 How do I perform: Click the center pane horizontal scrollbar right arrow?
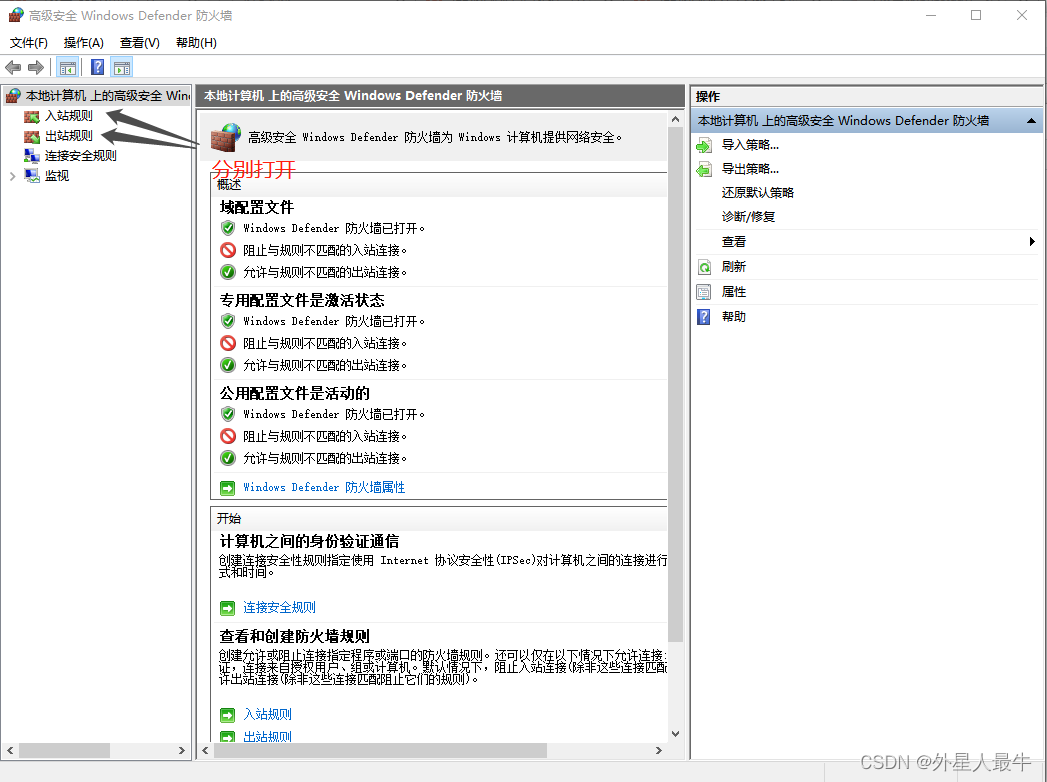[659, 751]
